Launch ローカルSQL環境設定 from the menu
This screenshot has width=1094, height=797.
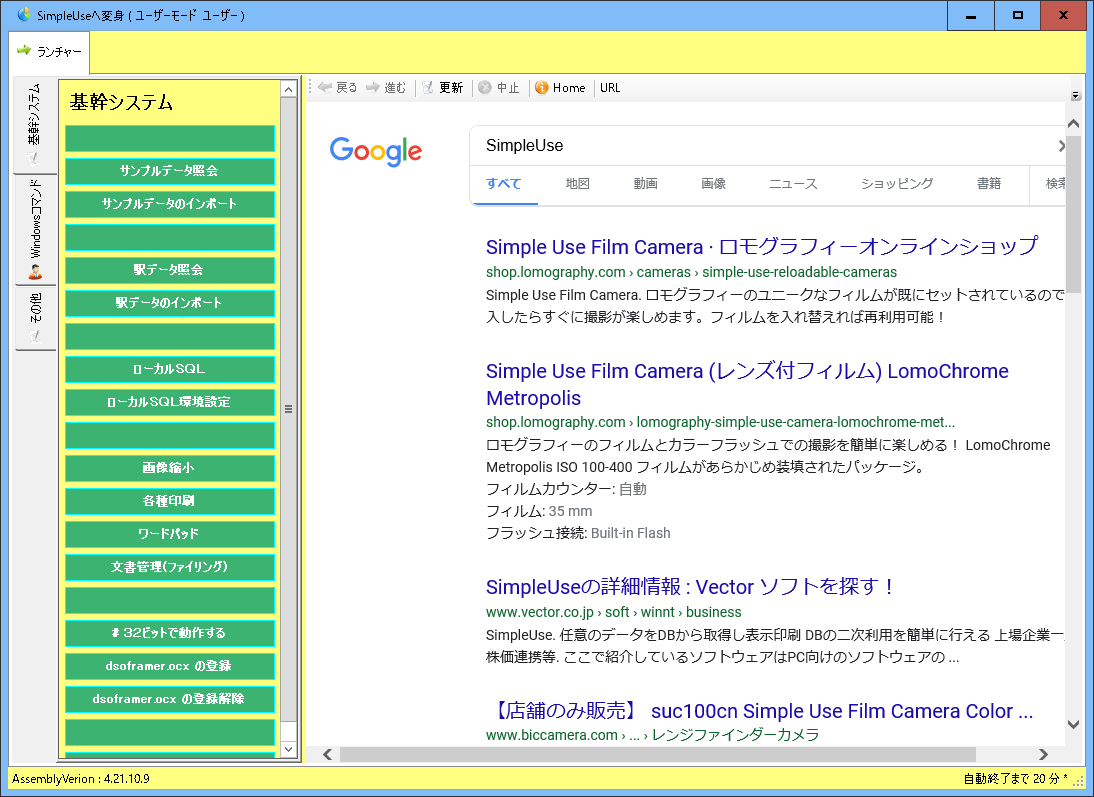[169, 402]
